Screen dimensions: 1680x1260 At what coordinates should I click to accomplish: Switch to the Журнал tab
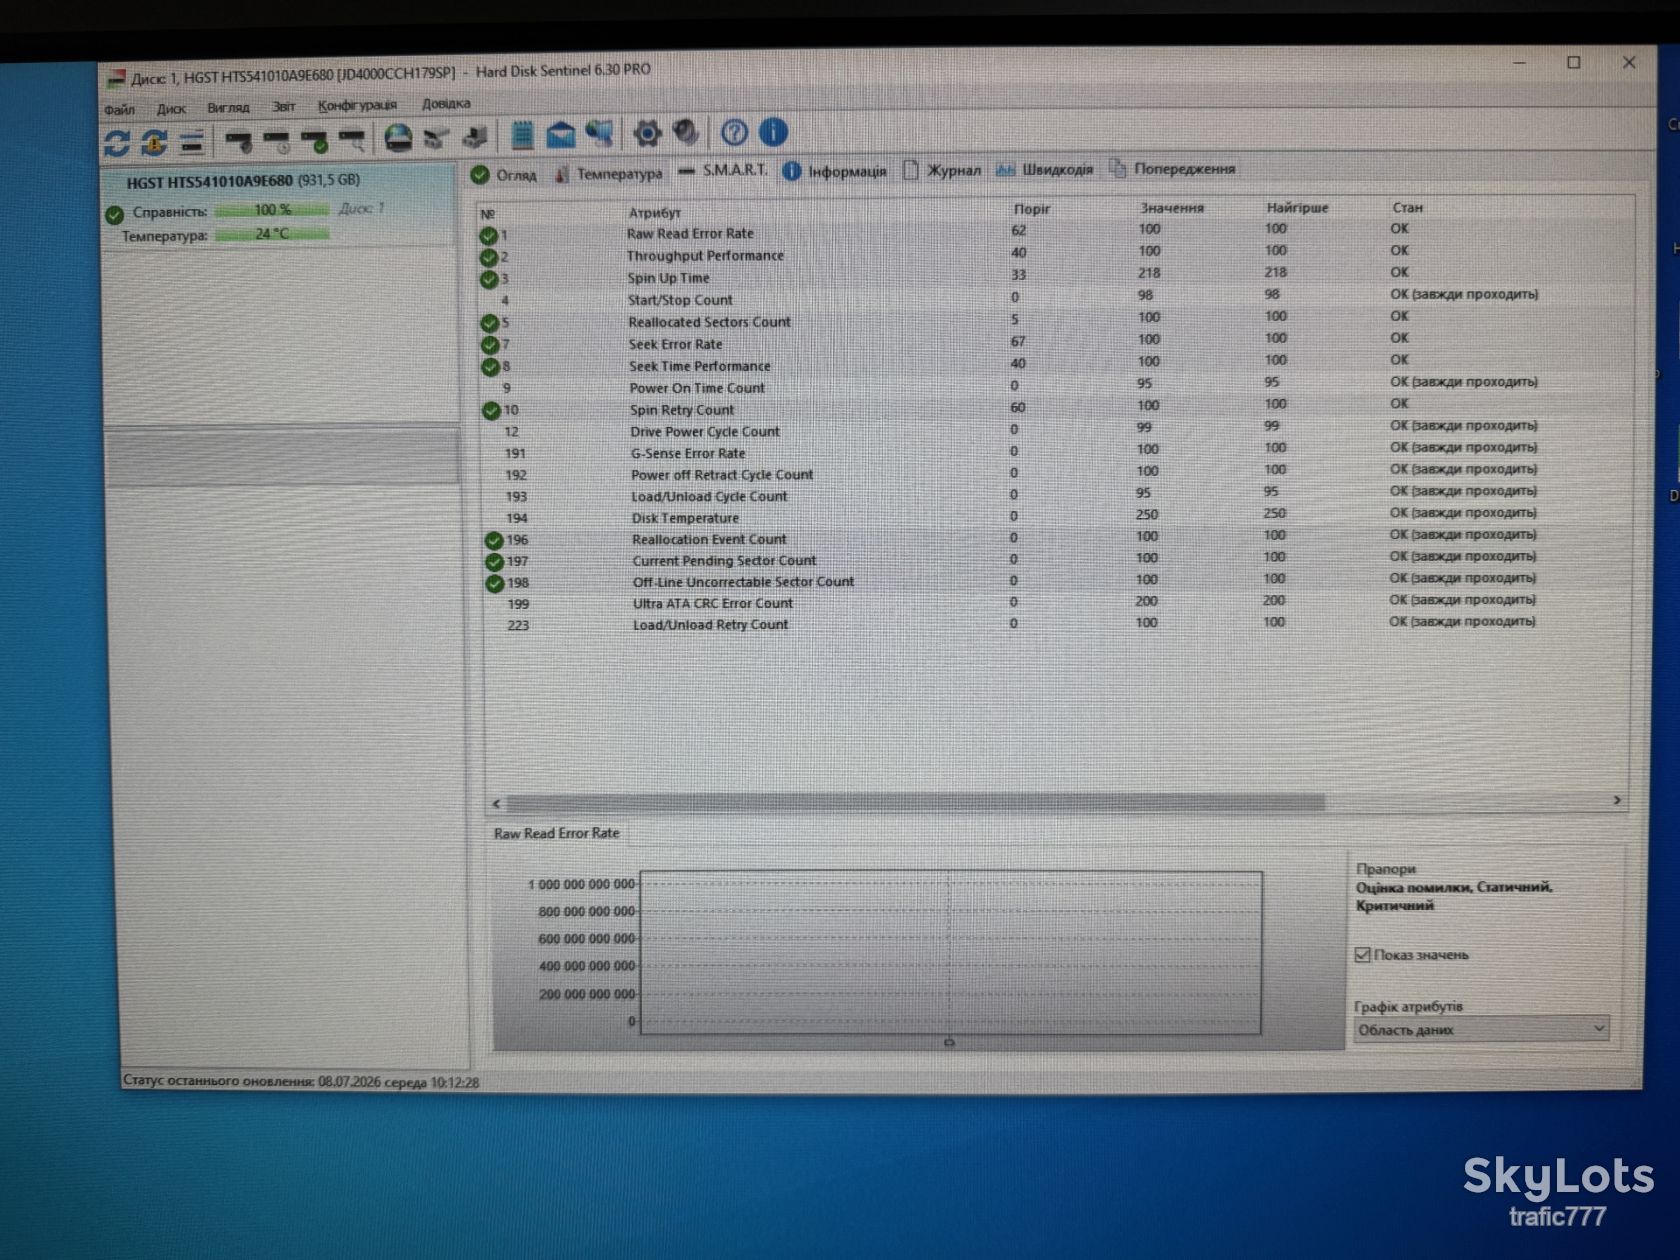[942, 170]
